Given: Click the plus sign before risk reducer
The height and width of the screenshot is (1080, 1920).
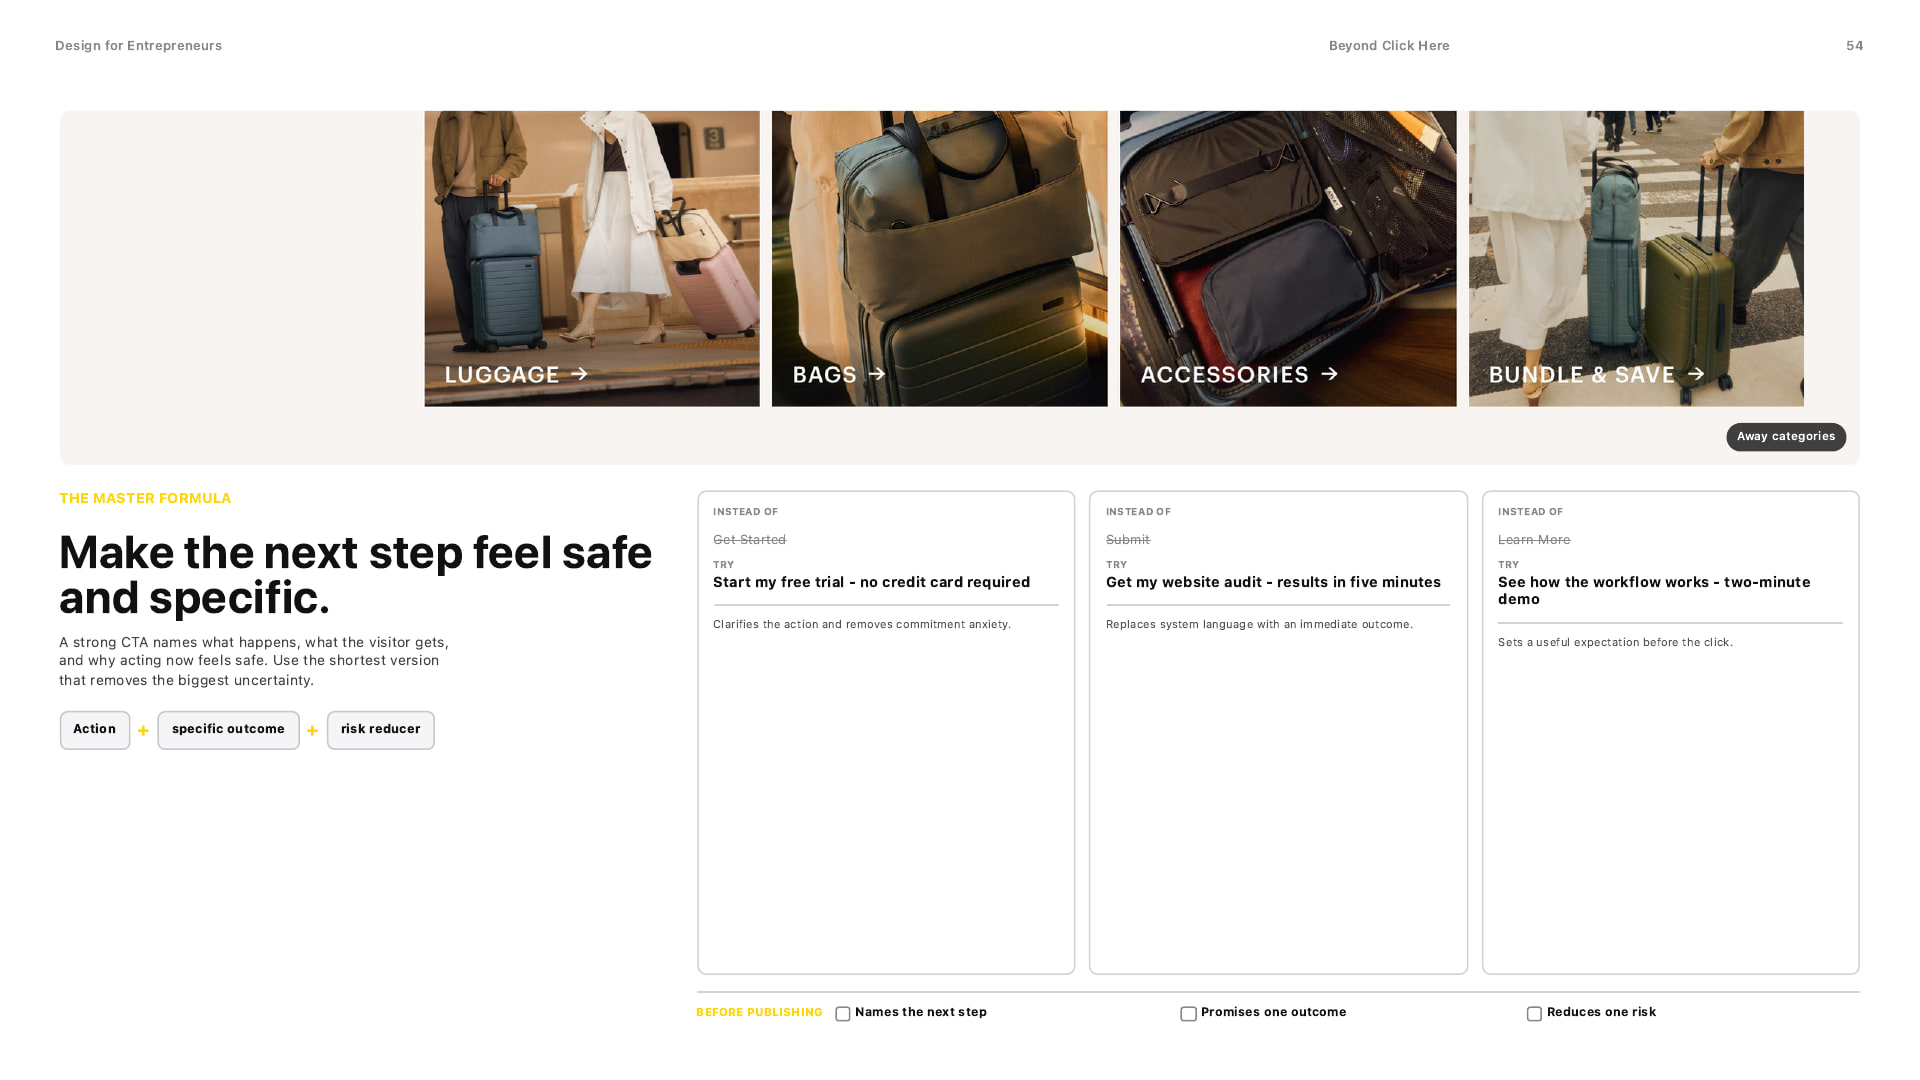Looking at the screenshot, I should point(312,731).
